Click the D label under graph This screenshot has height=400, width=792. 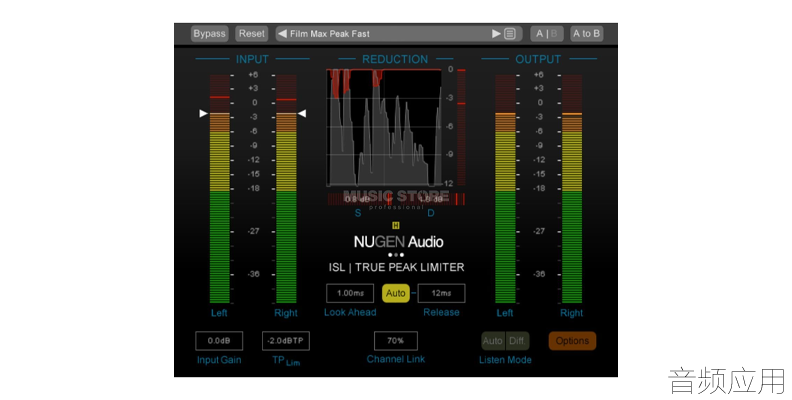pyautogui.click(x=431, y=213)
